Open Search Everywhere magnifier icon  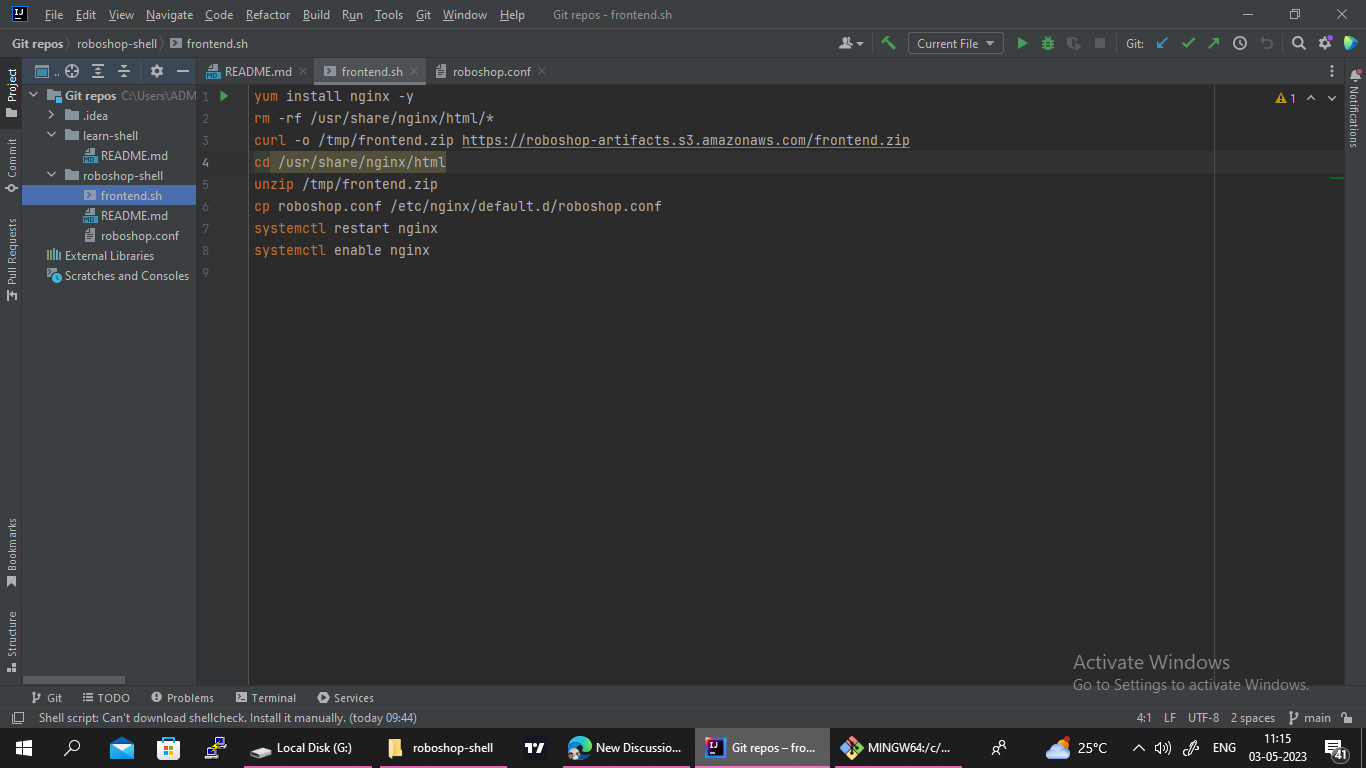1298,43
